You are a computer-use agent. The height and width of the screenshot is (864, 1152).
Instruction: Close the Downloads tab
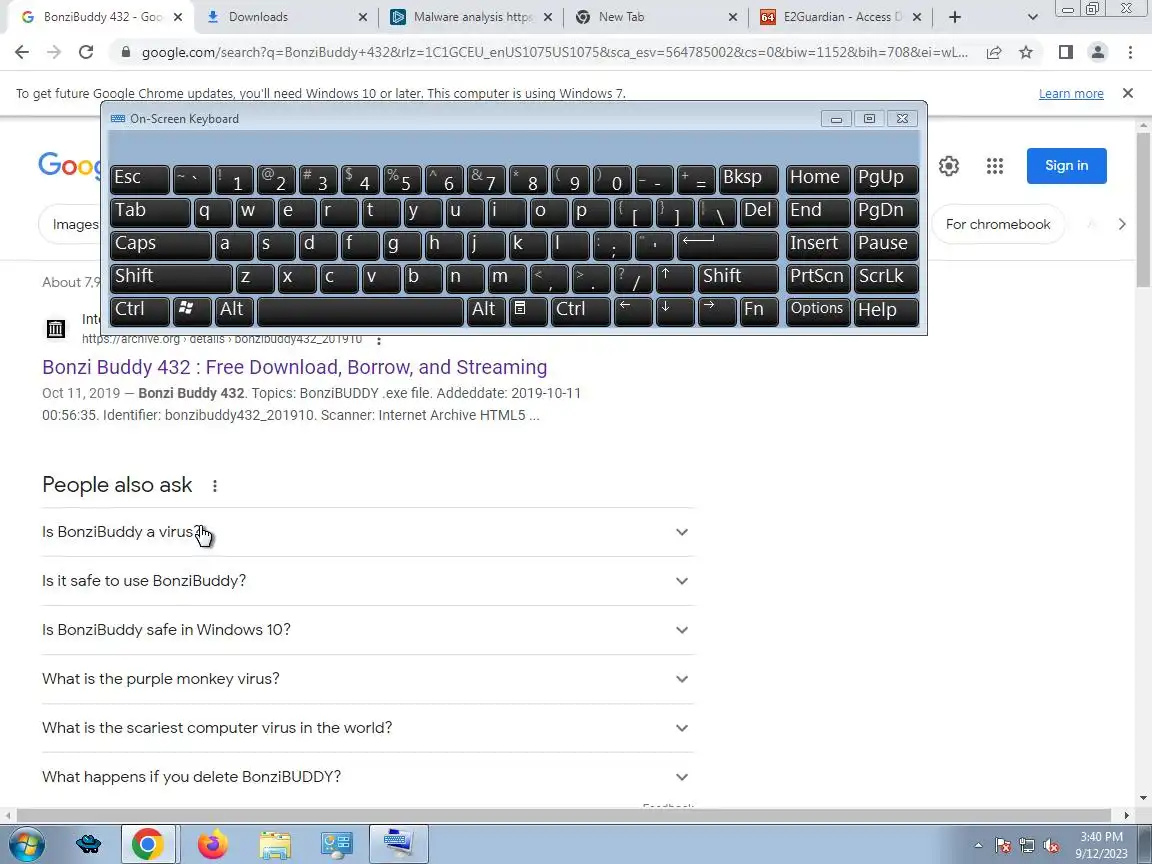point(362,17)
